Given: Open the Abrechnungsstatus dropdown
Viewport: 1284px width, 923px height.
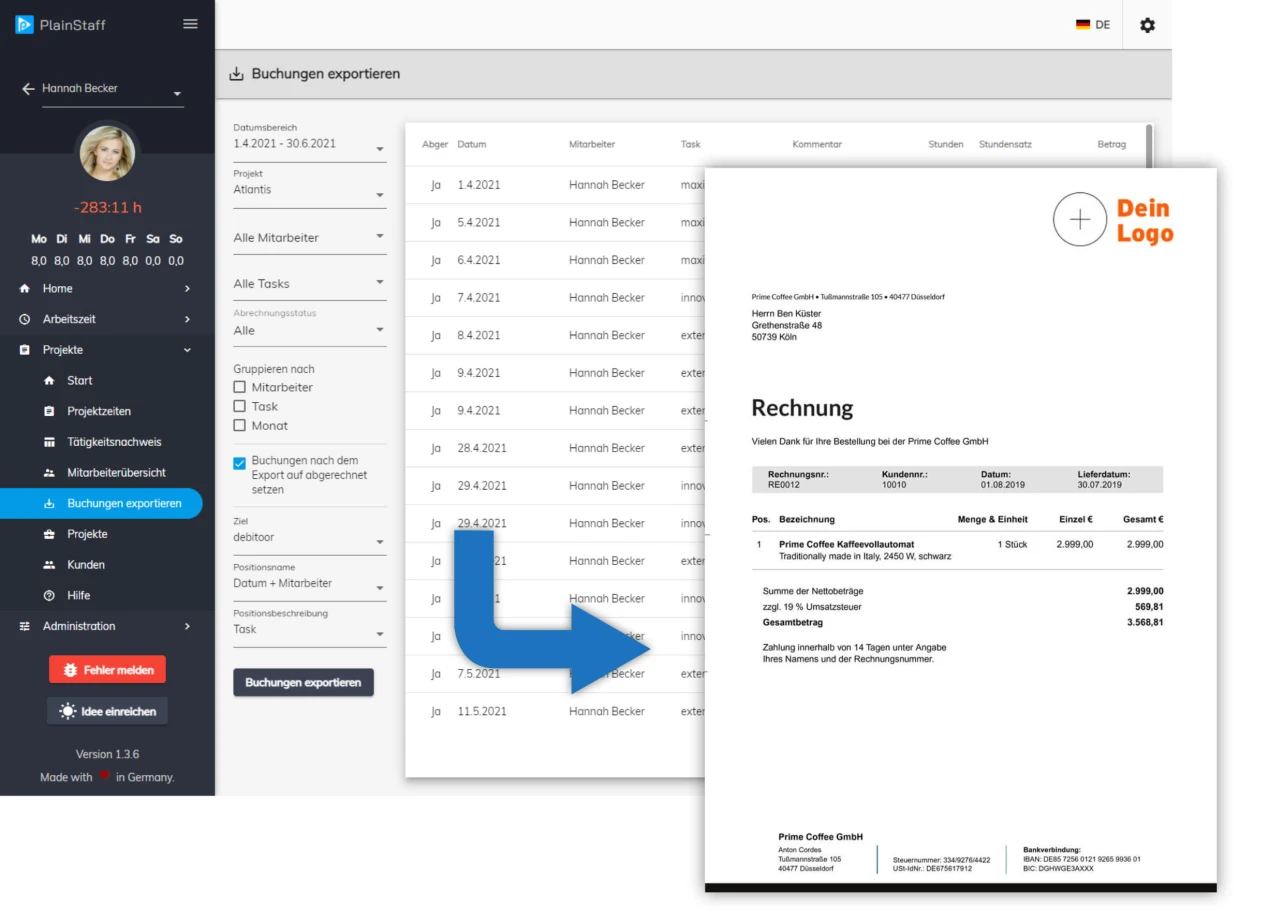Looking at the screenshot, I should pyautogui.click(x=310, y=327).
